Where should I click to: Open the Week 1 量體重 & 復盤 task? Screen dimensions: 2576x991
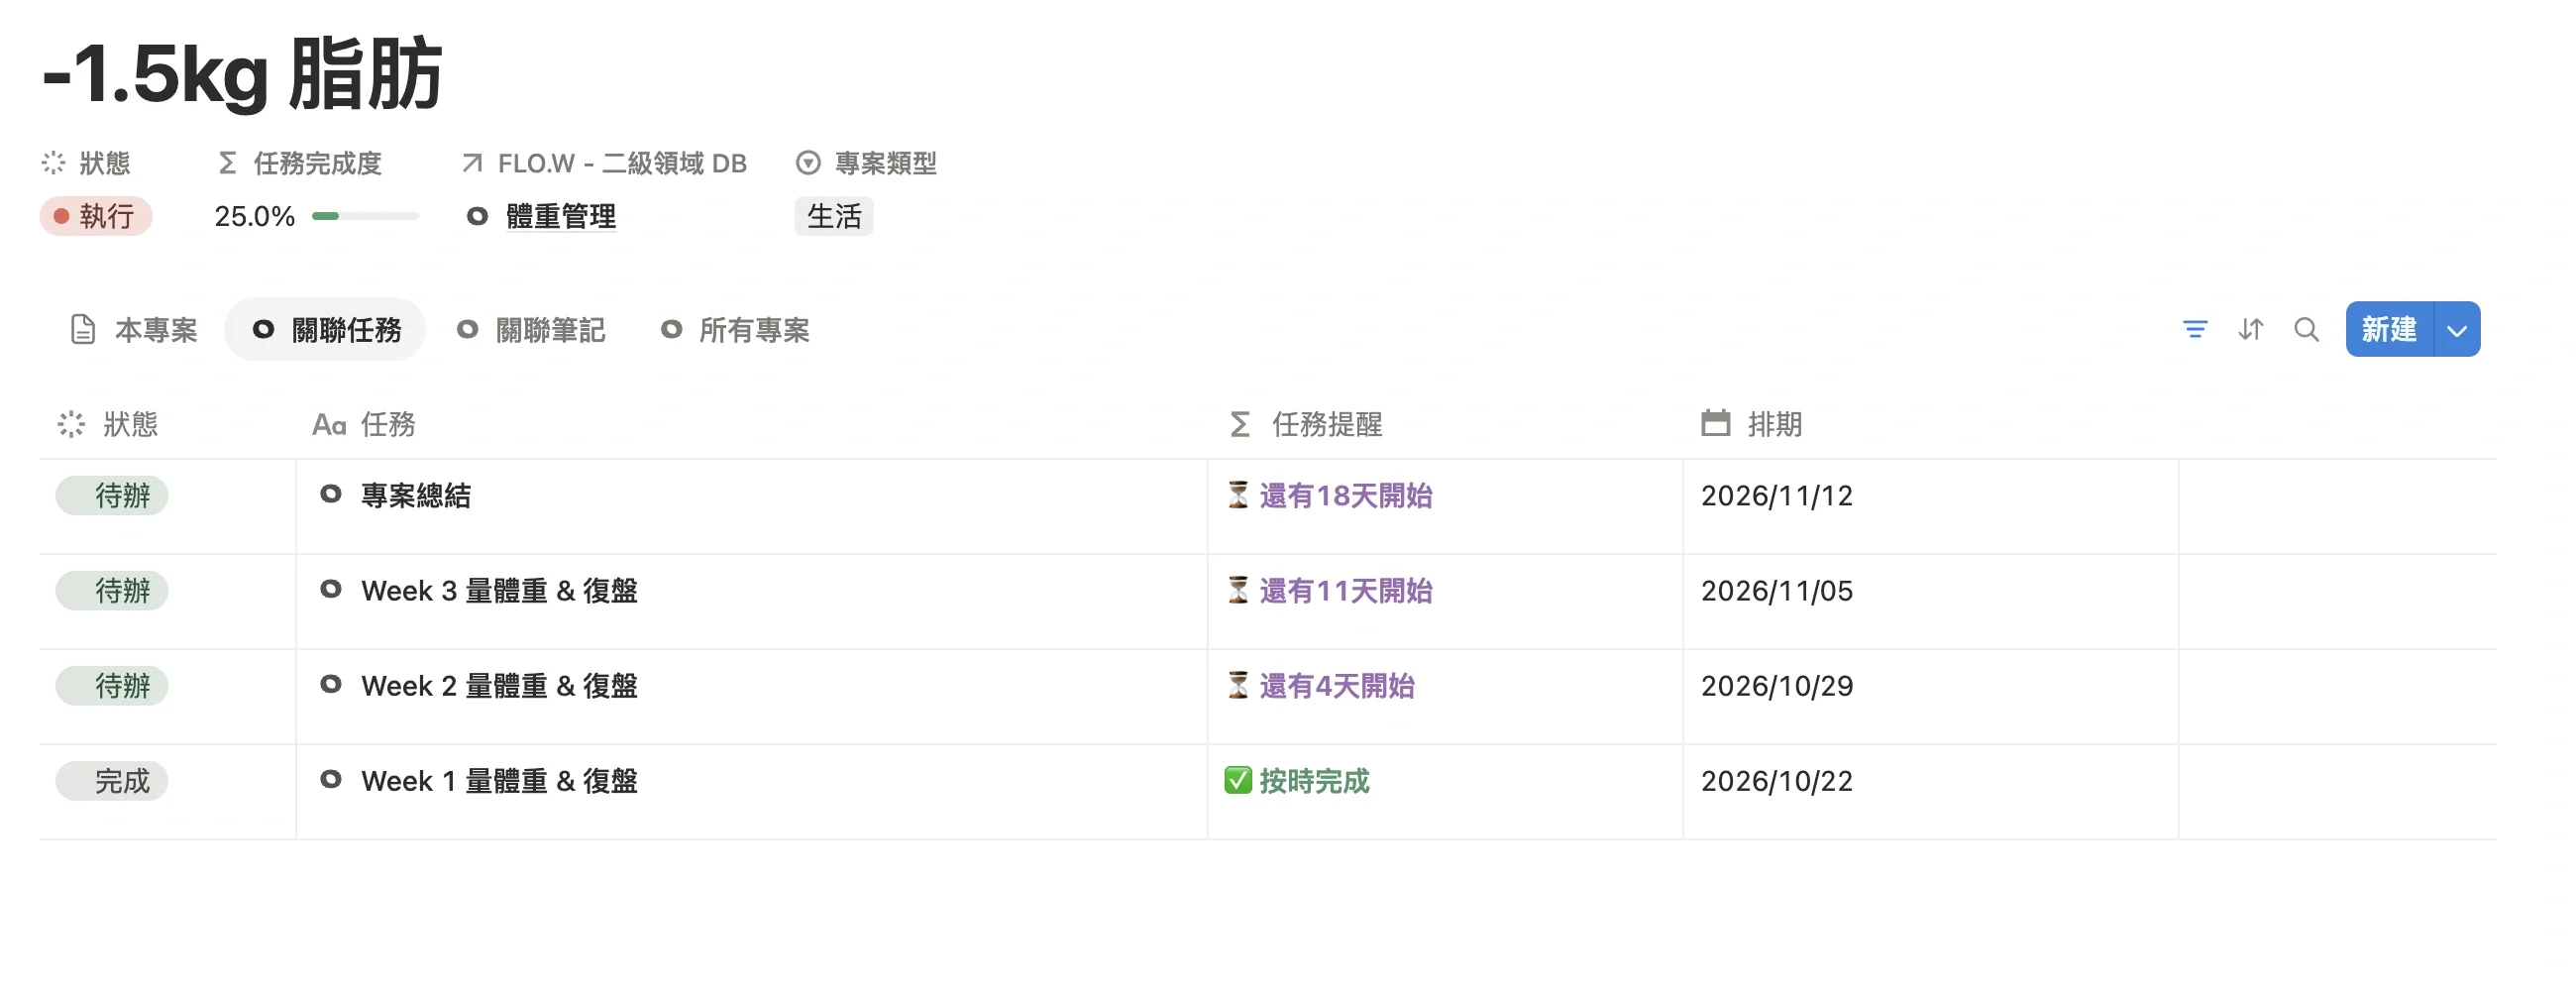tap(499, 780)
